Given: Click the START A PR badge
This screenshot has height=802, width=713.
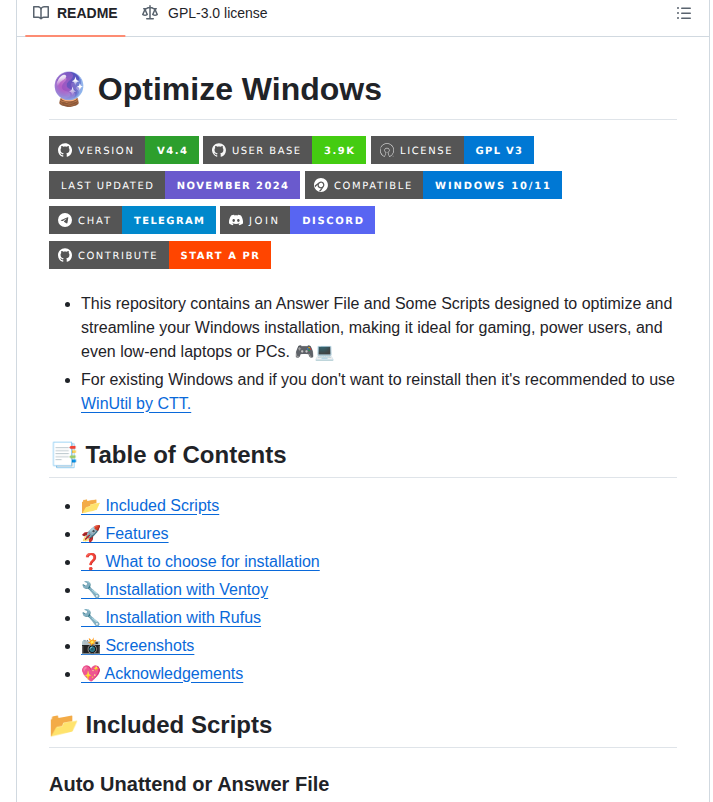Looking at the screenshot, I should click(x=219, y=255).
